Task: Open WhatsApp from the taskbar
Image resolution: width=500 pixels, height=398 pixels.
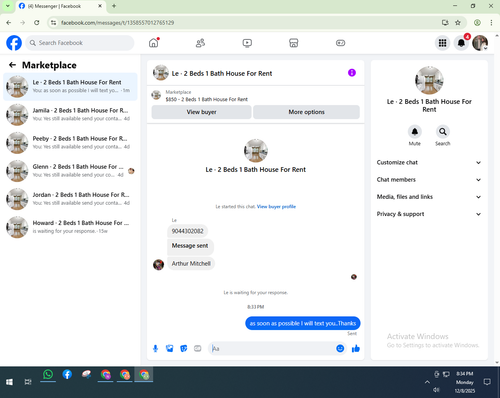Action: pos(48,375)
